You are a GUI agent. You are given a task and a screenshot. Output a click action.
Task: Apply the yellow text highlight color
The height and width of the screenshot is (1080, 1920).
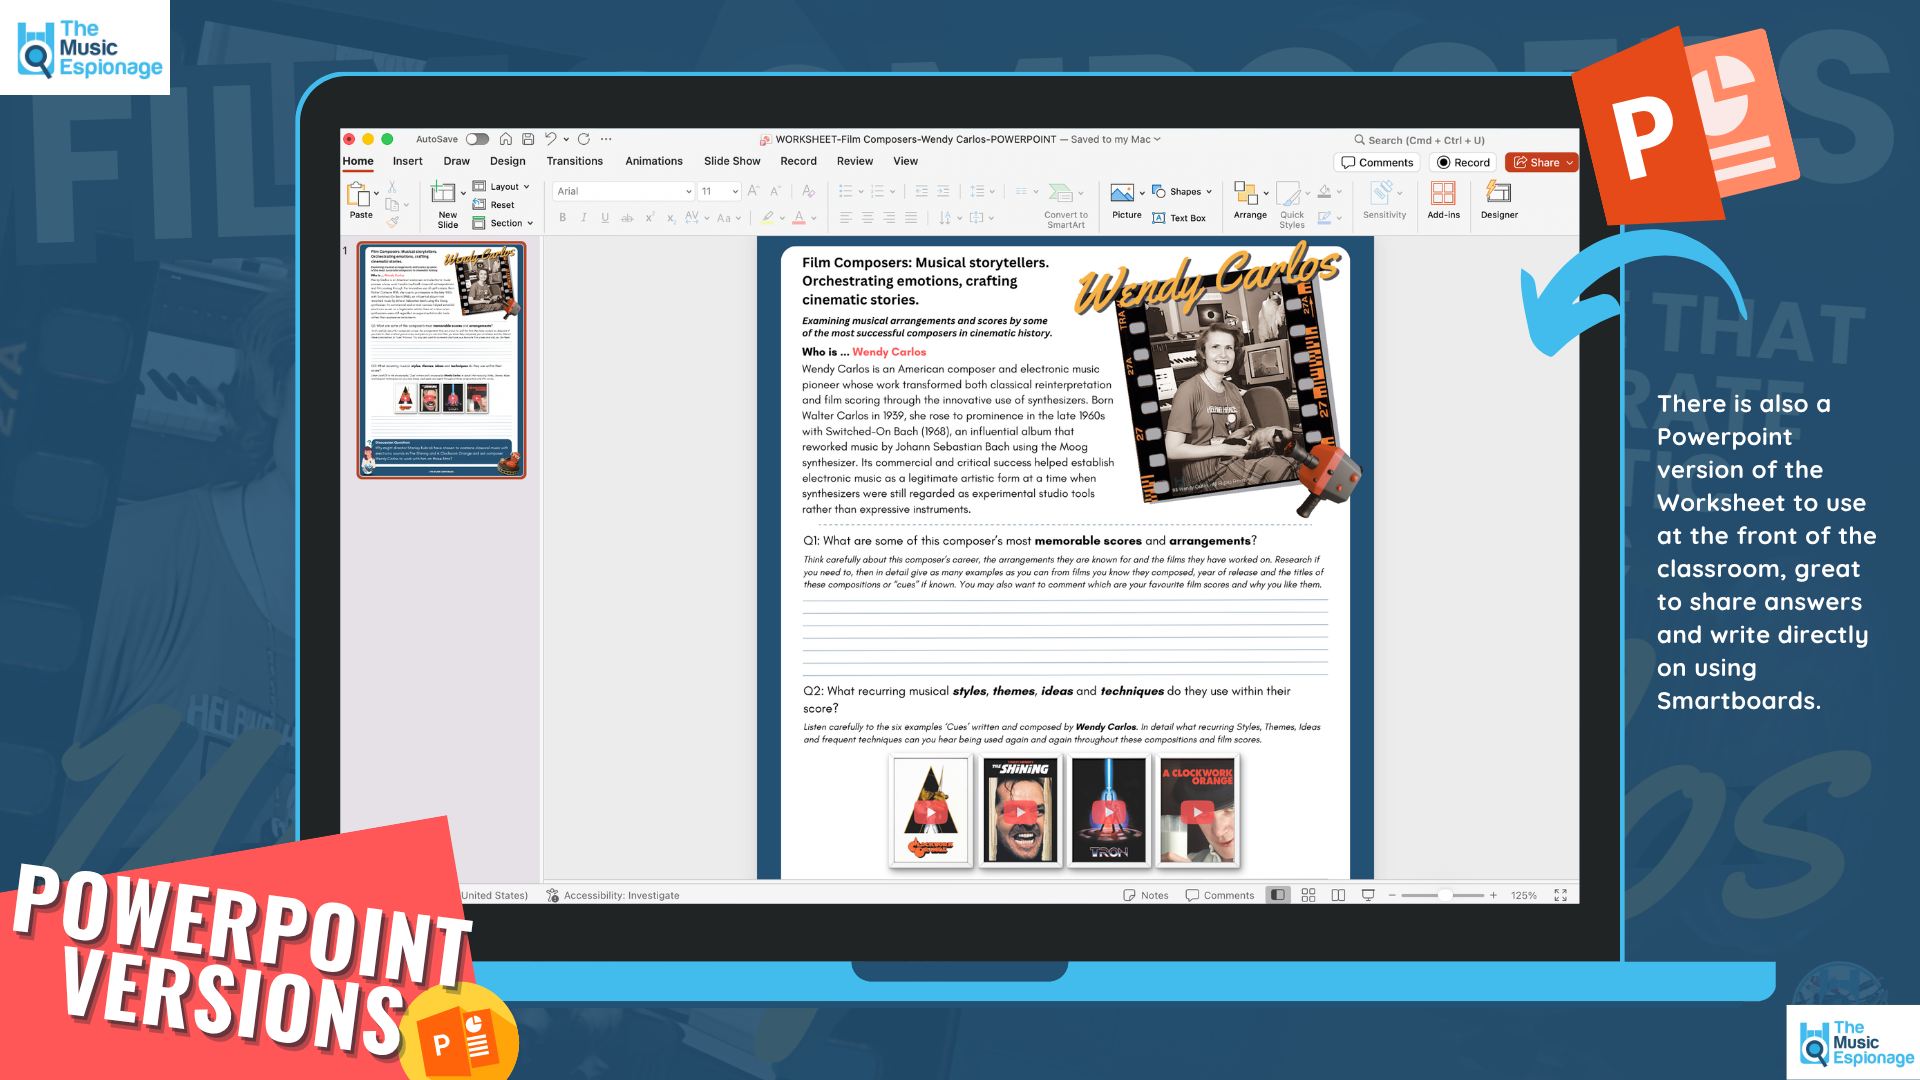[767, 218]
